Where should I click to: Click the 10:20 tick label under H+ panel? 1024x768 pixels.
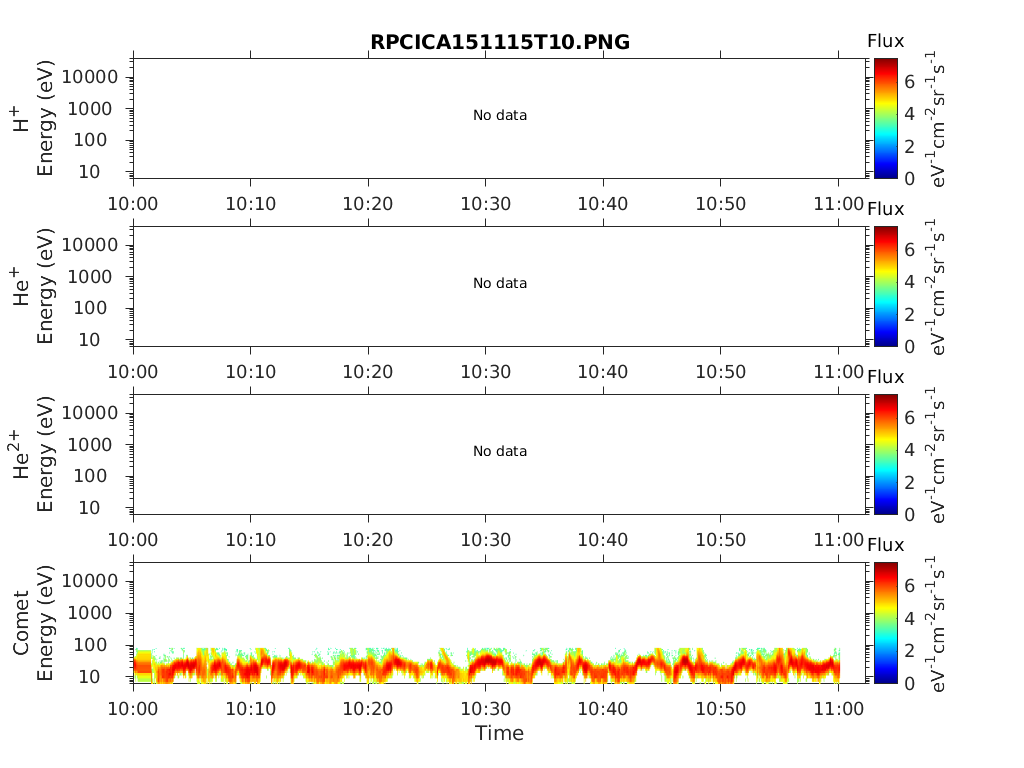(368, 204)
